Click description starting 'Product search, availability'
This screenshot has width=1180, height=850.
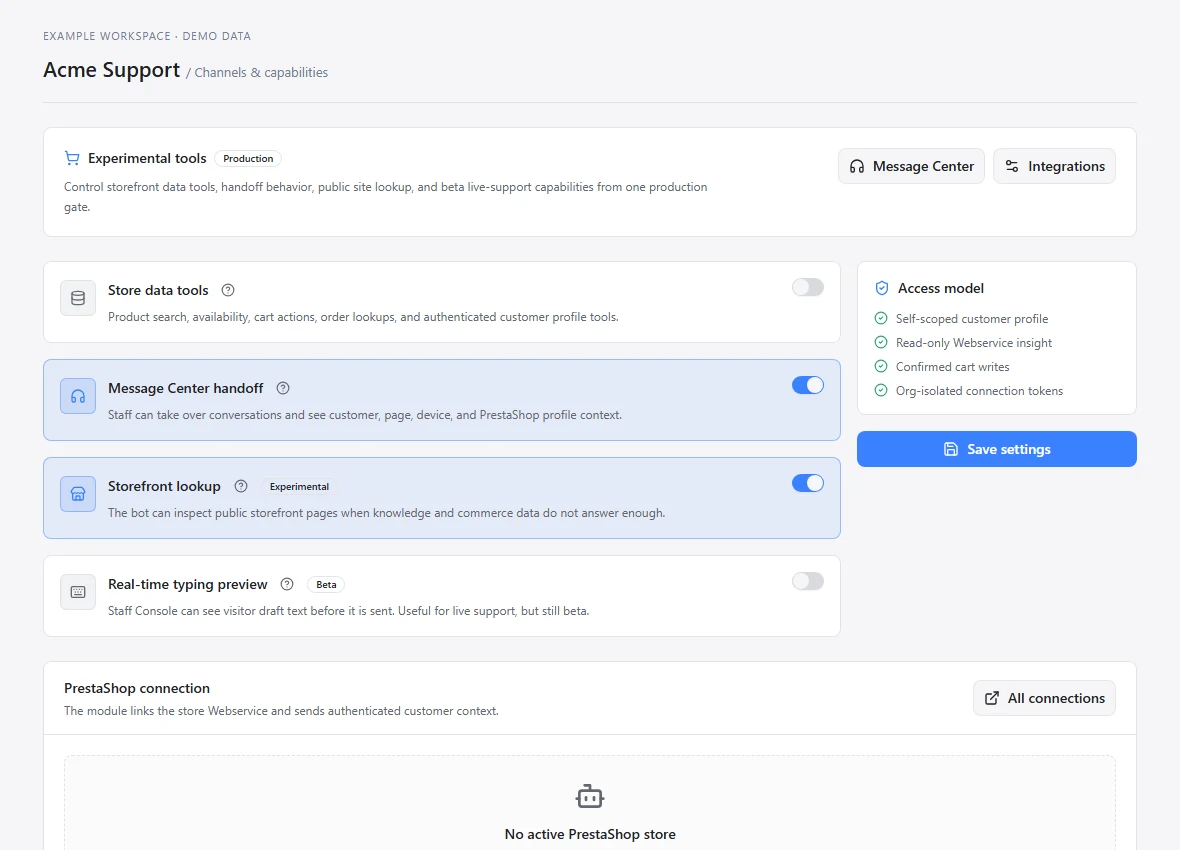coord(363,317)
